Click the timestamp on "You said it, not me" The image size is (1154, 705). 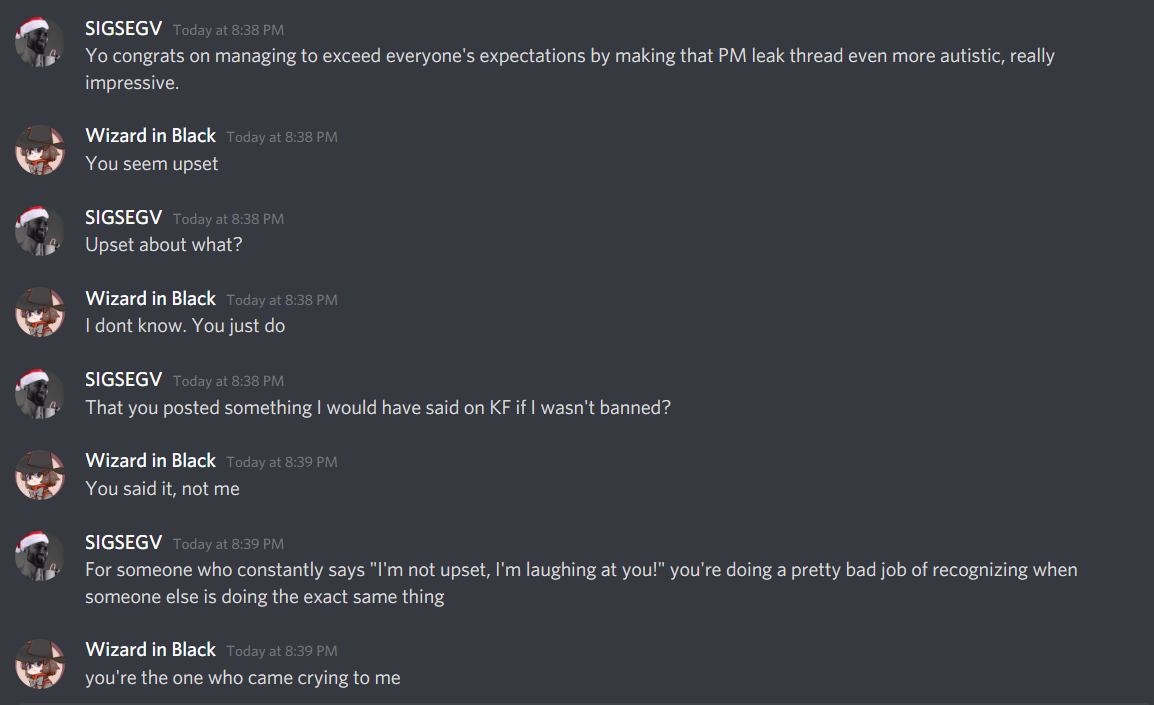282,462
